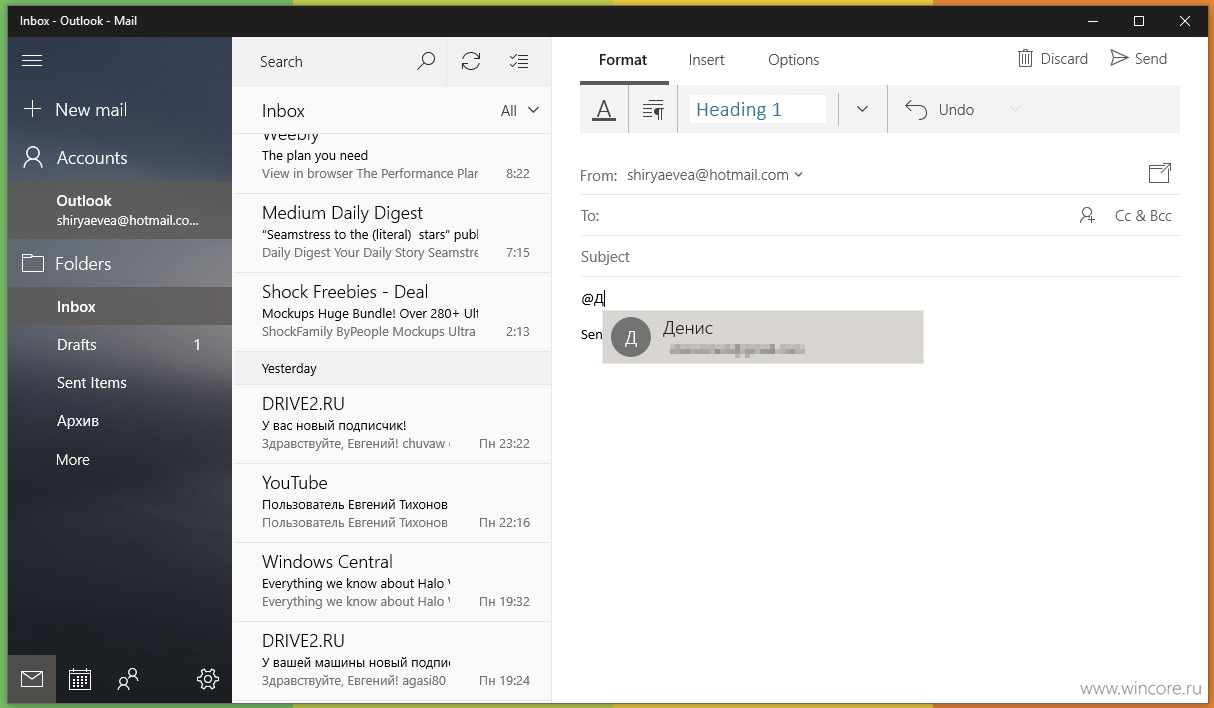This screenshot has width=1214, height=708.
Task: Maximize the Mail window
Action: pos(1139,21)
